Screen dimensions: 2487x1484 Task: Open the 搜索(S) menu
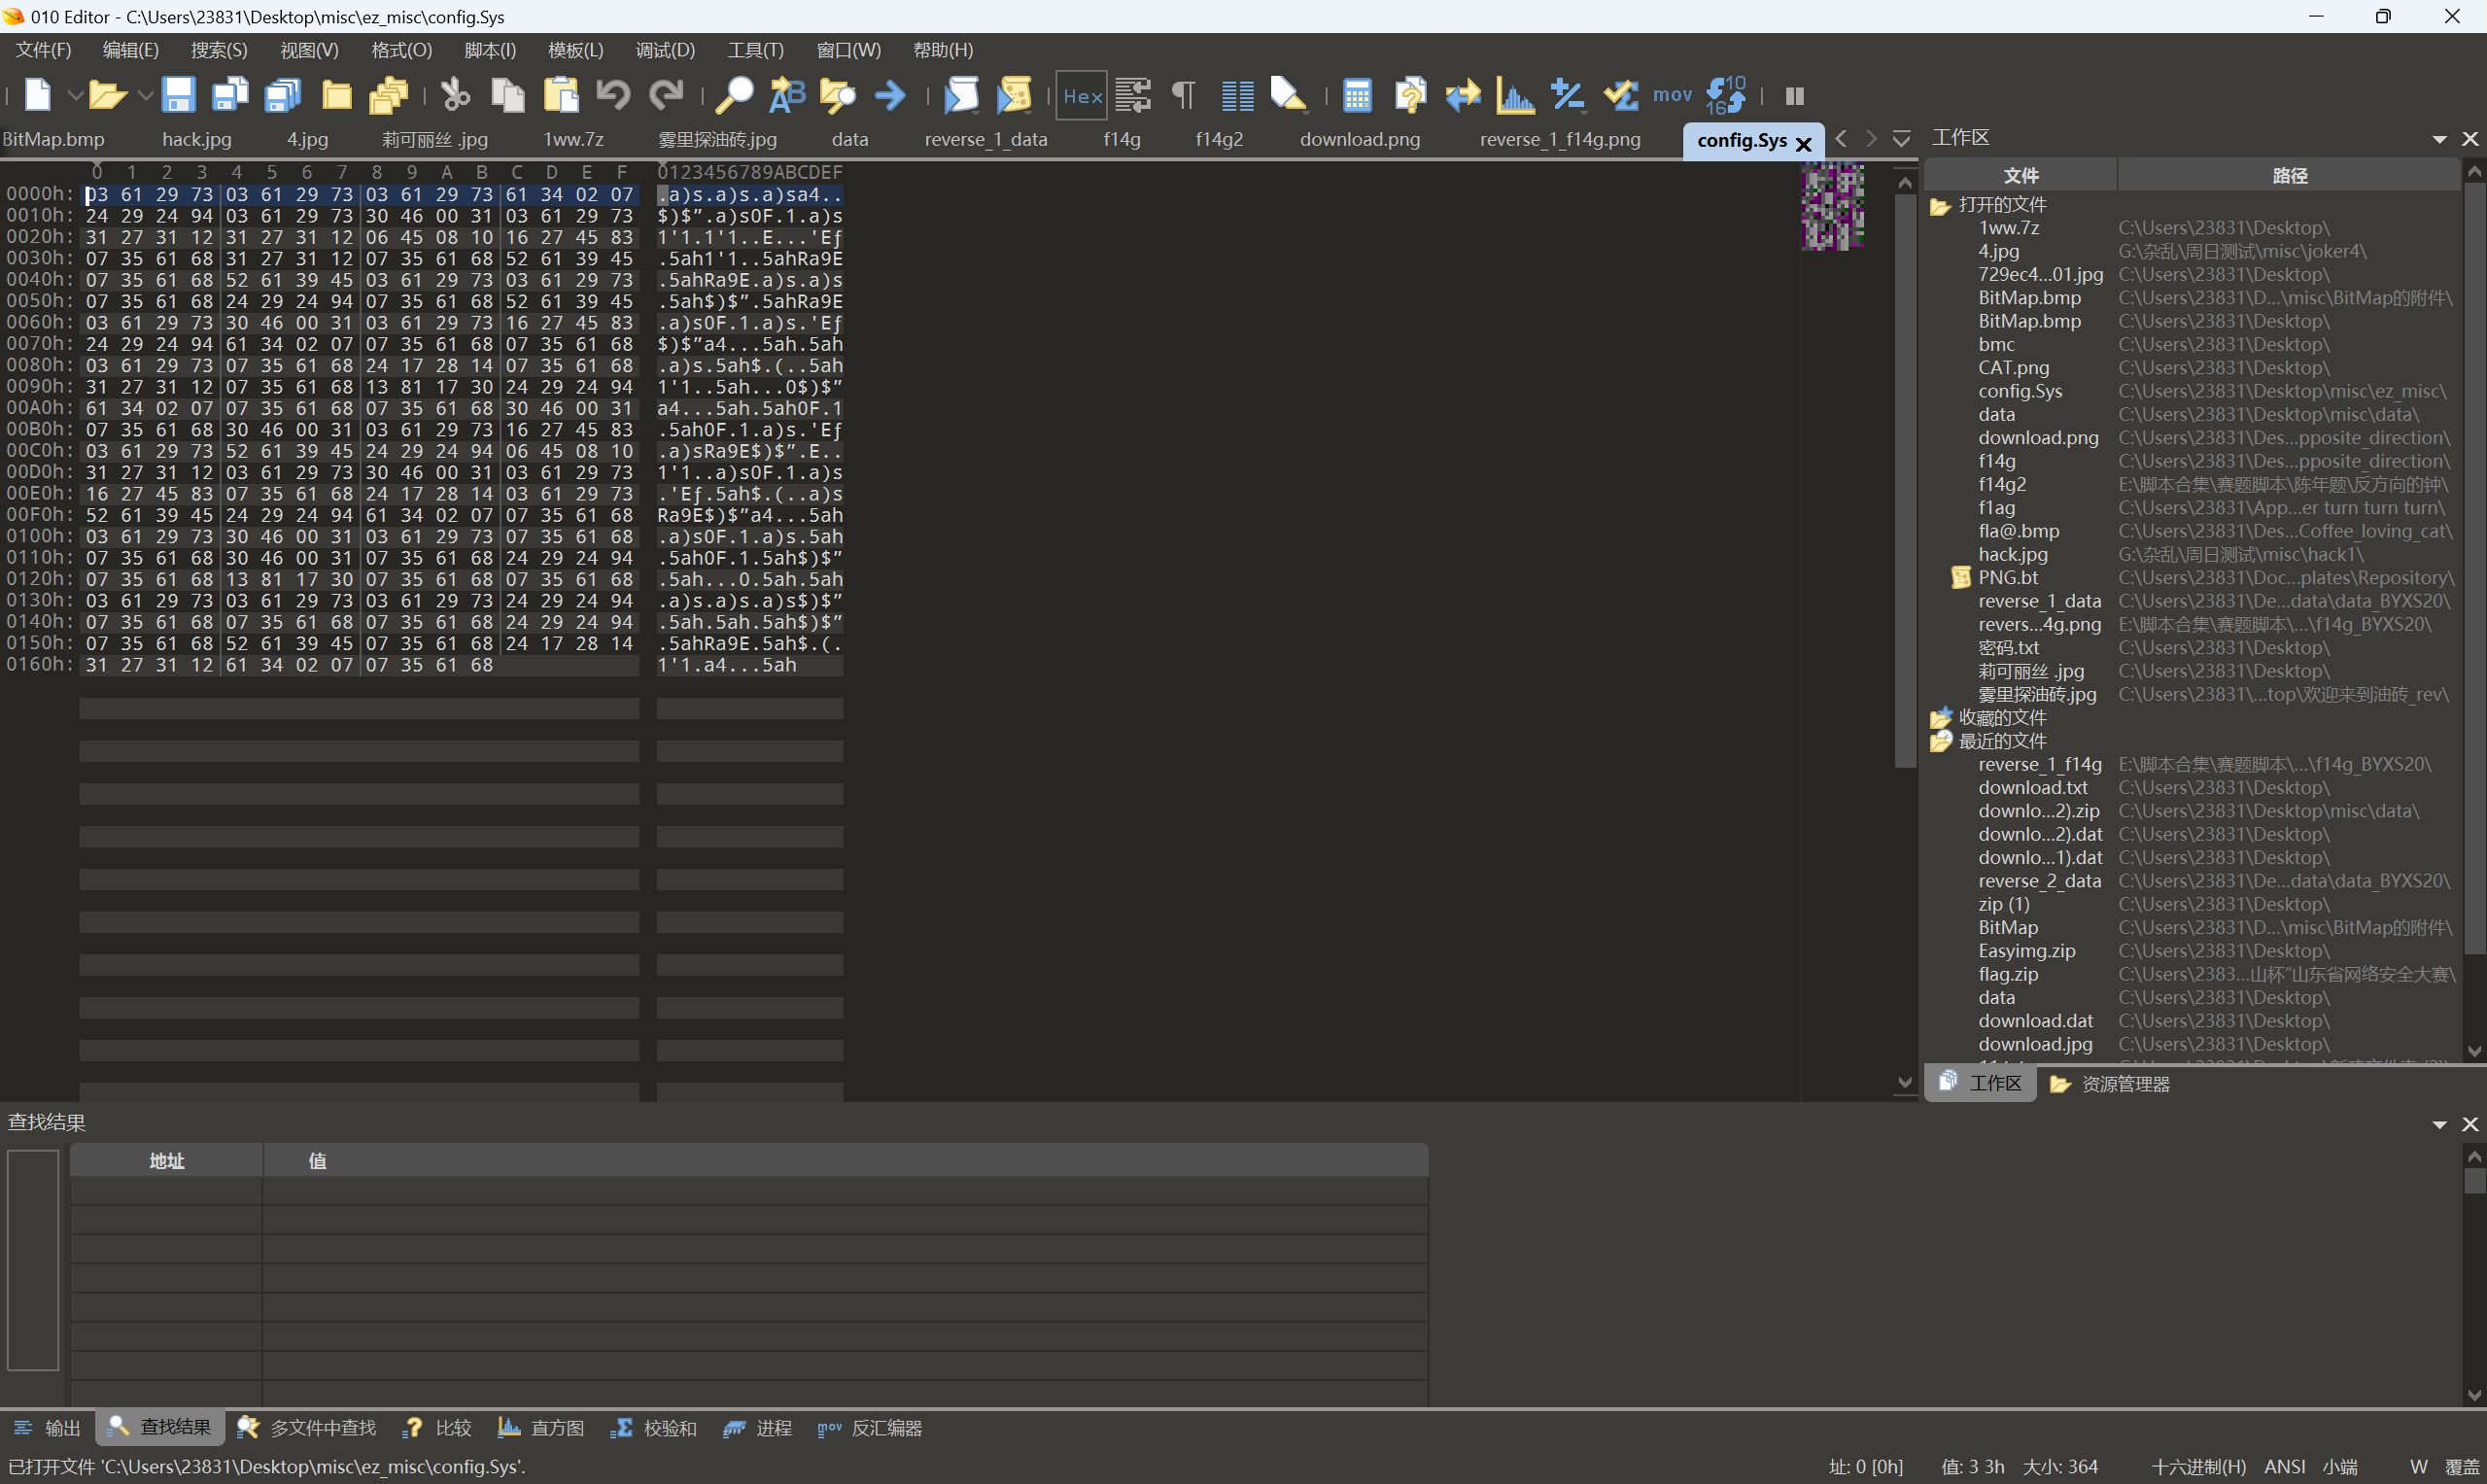(219, 50)
